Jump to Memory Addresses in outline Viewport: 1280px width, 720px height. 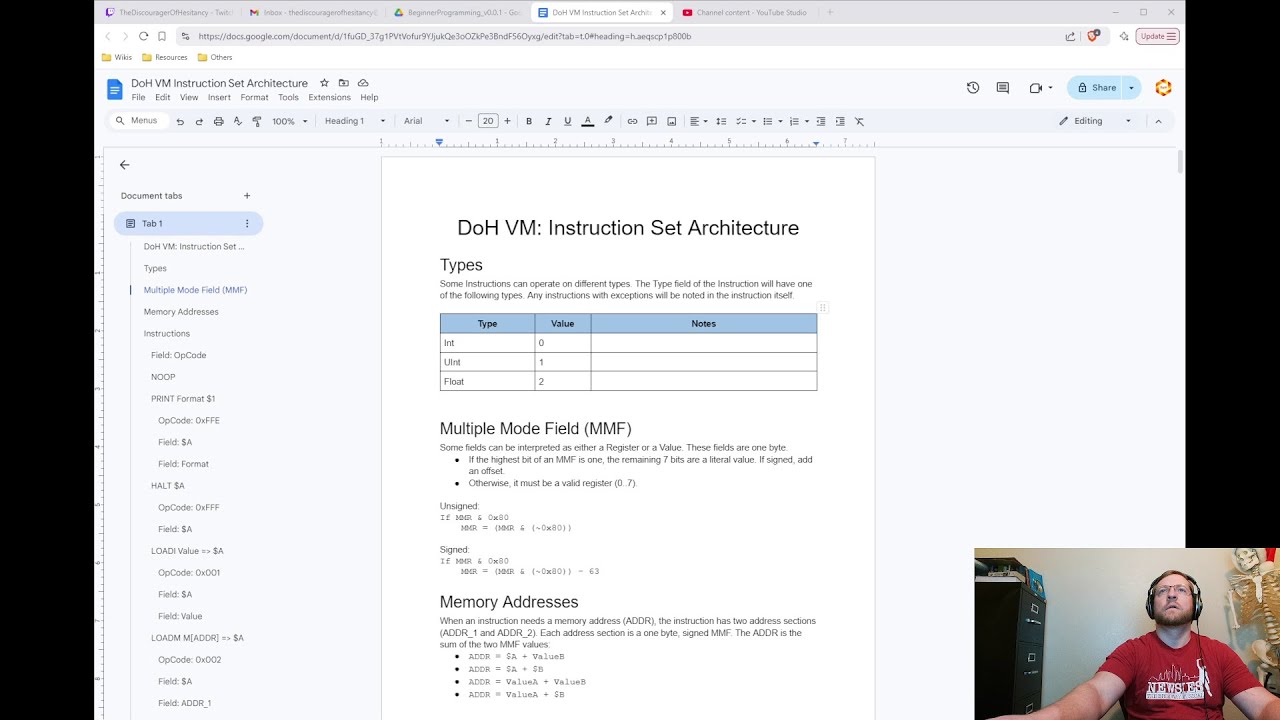[x=181, y=312]
